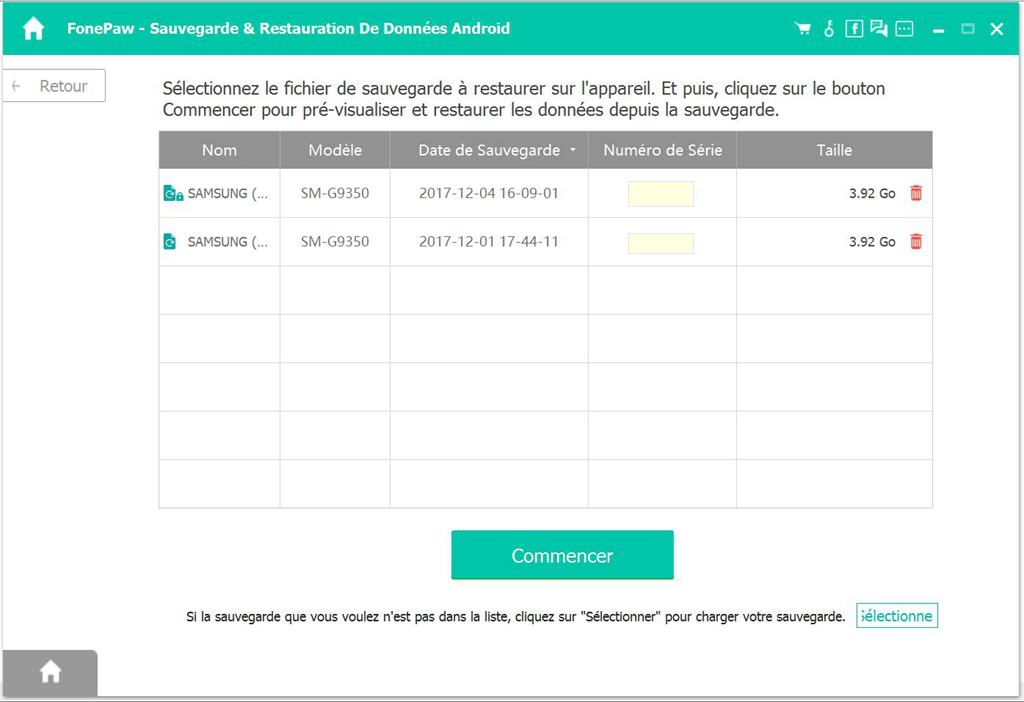The image size is (1024, 702).
Task: Click the 3.92 Go size in first row
Action: pyautogui.click(x=872, y=193)
